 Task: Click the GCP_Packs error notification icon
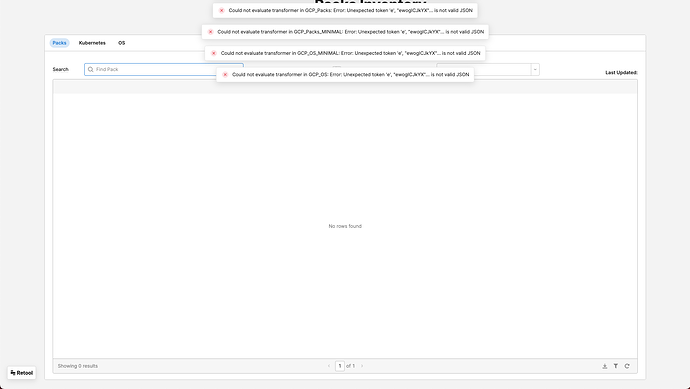pyautogui.click(x=222, y=11)
